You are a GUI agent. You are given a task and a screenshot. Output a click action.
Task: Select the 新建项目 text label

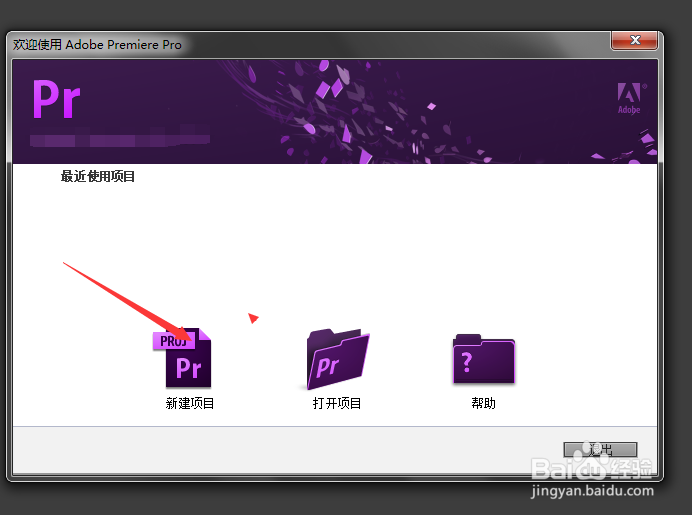190,403
